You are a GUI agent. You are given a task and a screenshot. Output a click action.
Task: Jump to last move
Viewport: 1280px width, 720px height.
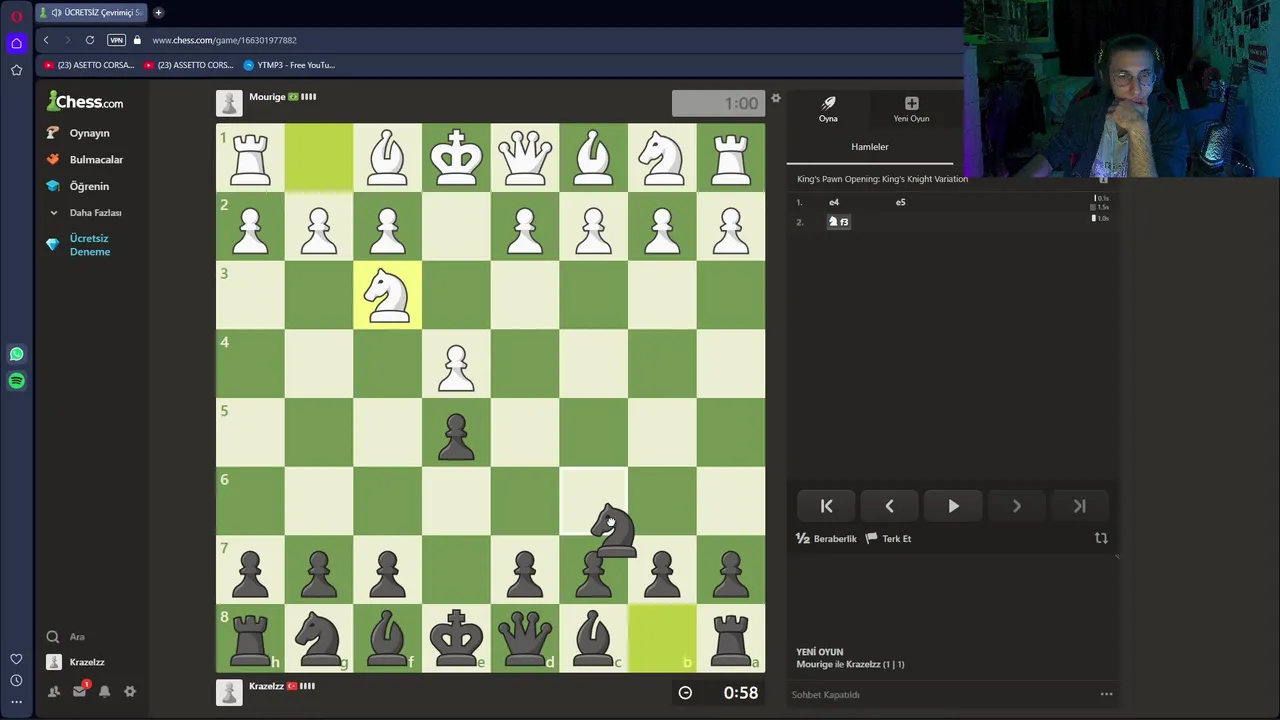tap(1079, 506)
